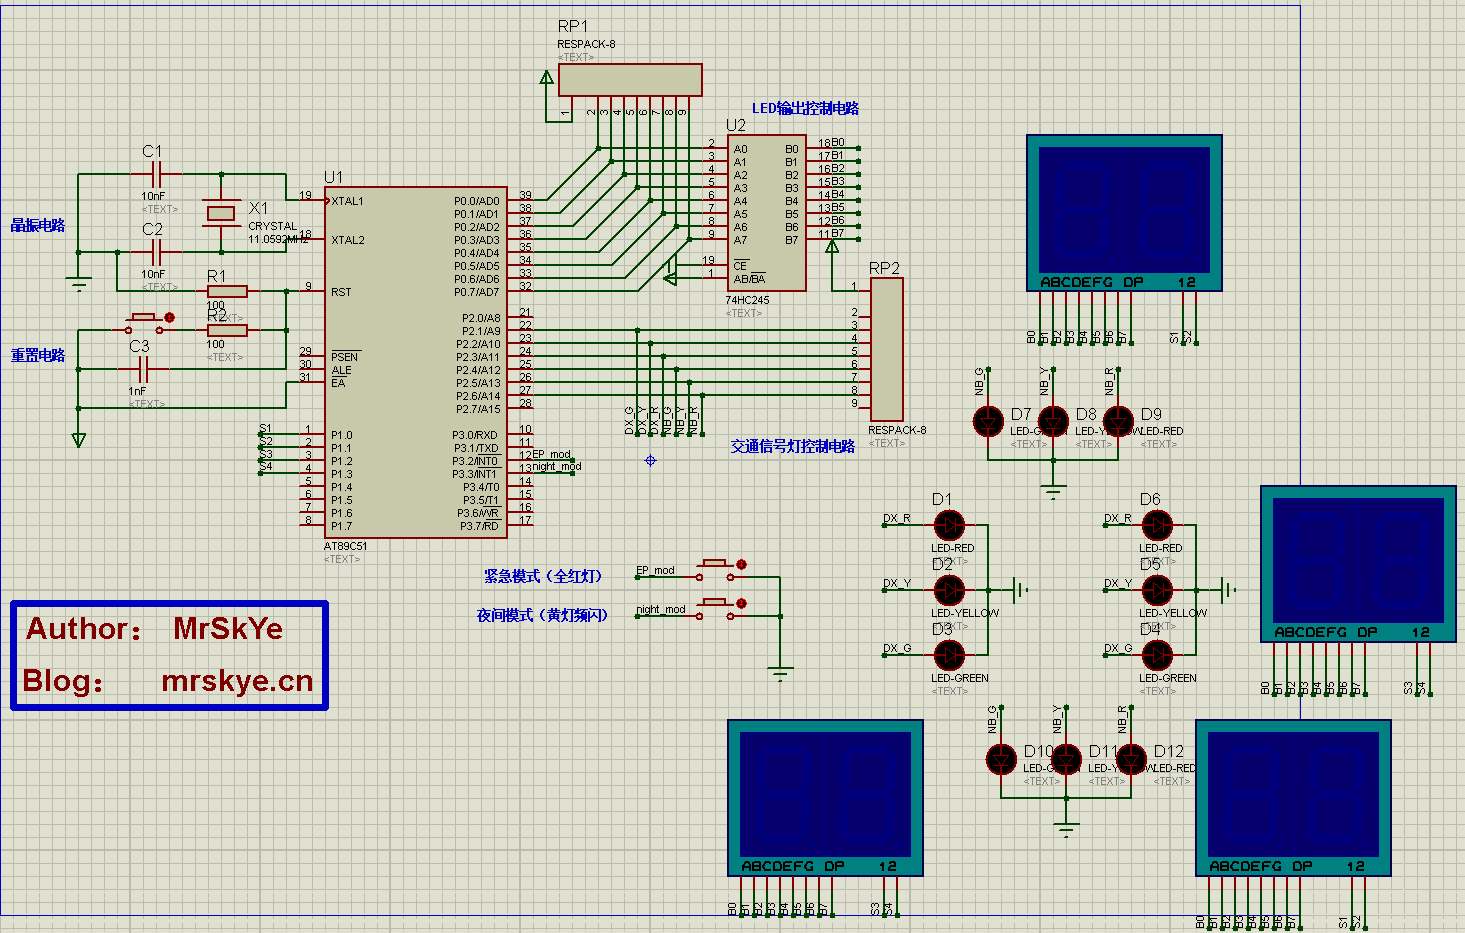Click the 'AT89C51' part name under U1
The width and height of the screenshot is (1465, 933).
[x=345, y=546]
